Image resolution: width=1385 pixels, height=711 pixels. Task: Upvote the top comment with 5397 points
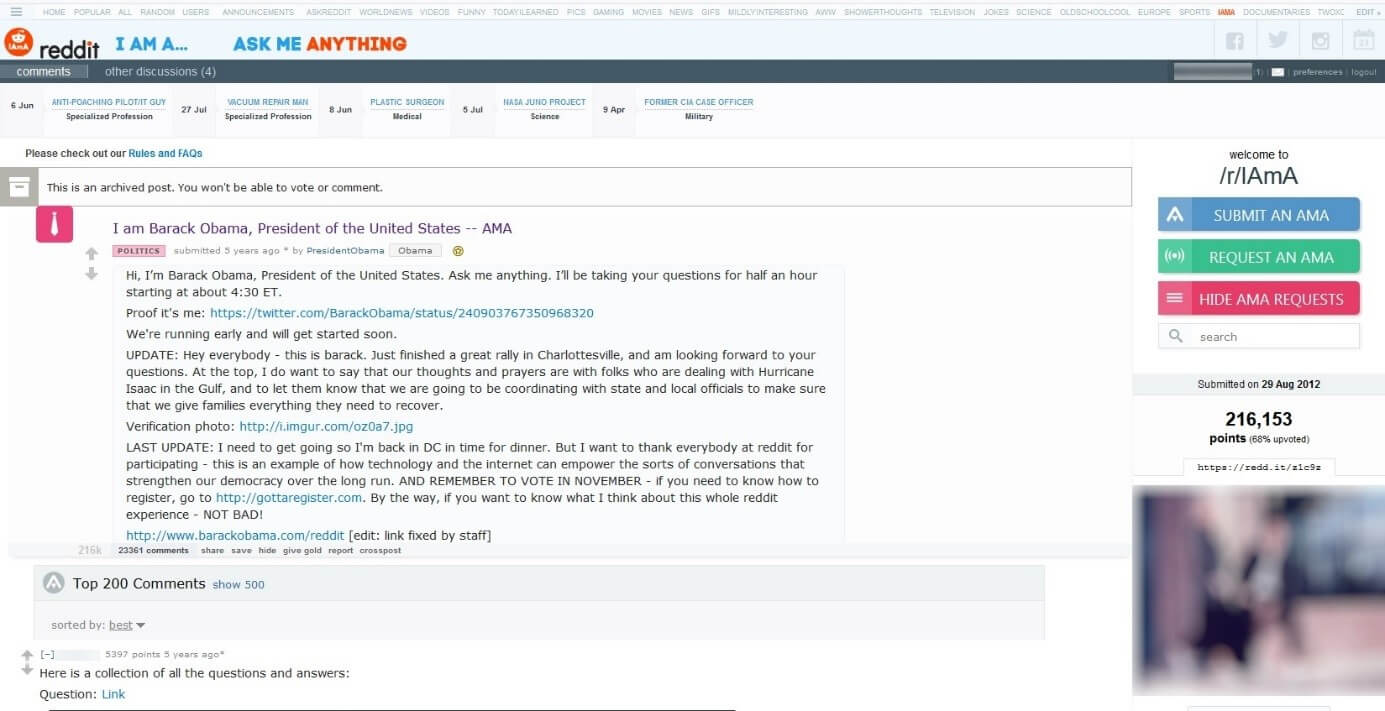pyautogui.click(x=27, y=656)
